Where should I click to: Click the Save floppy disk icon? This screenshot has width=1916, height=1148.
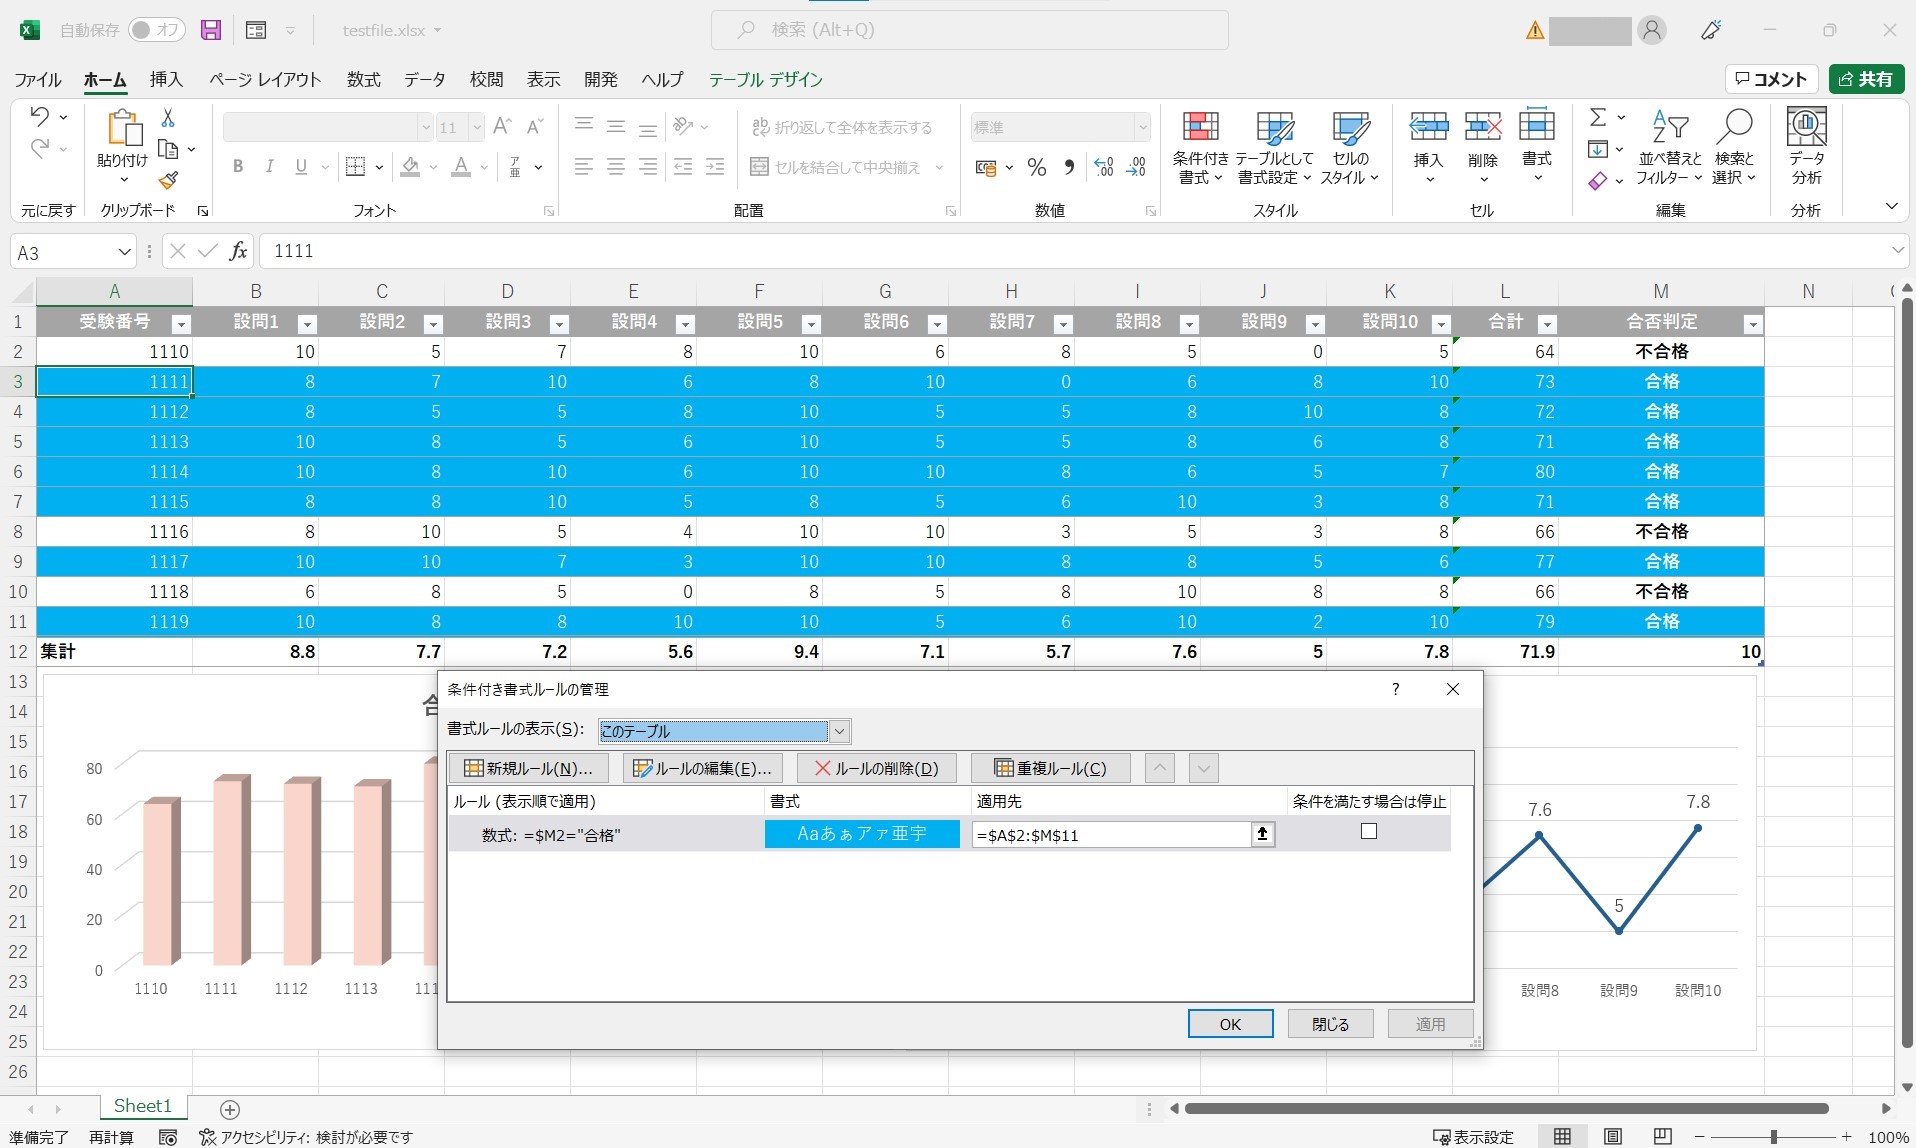(x=210, y=30)
